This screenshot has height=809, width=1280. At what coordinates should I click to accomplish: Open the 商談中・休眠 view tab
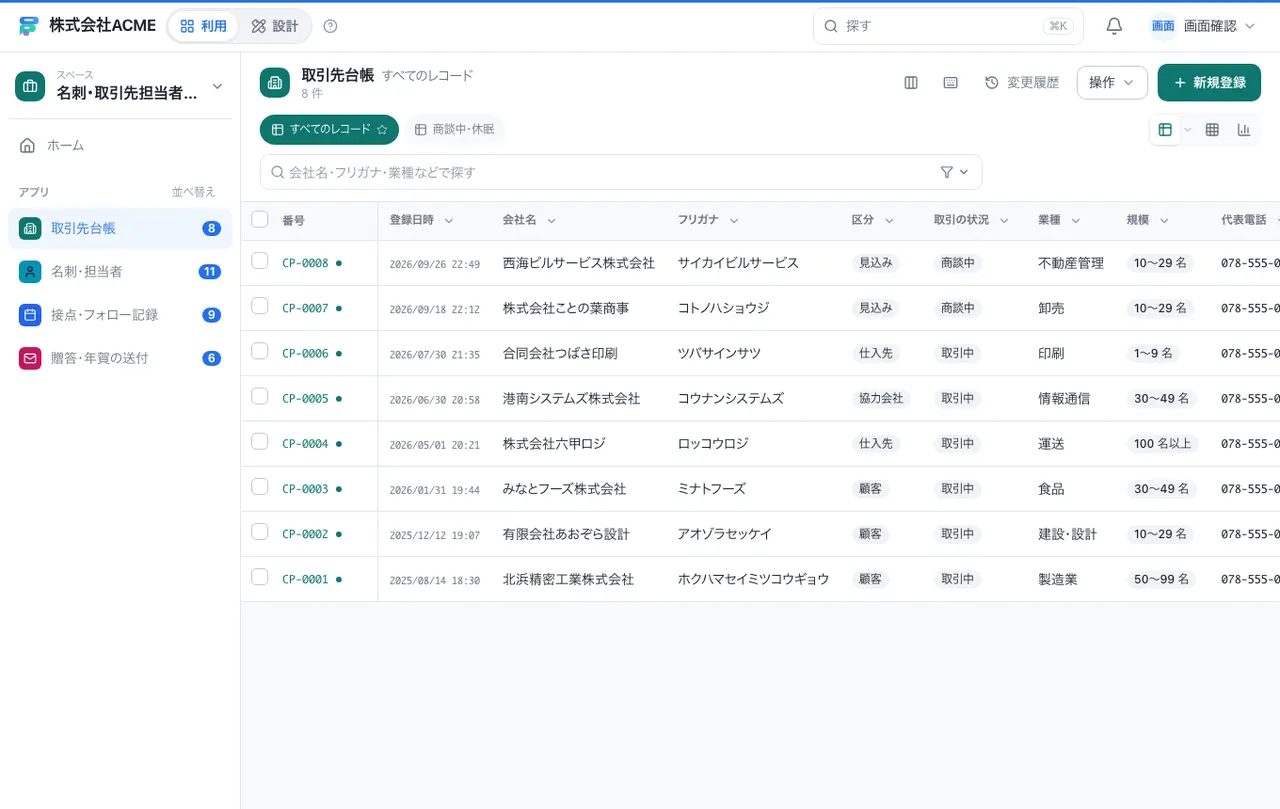click(x=454, y=130)
